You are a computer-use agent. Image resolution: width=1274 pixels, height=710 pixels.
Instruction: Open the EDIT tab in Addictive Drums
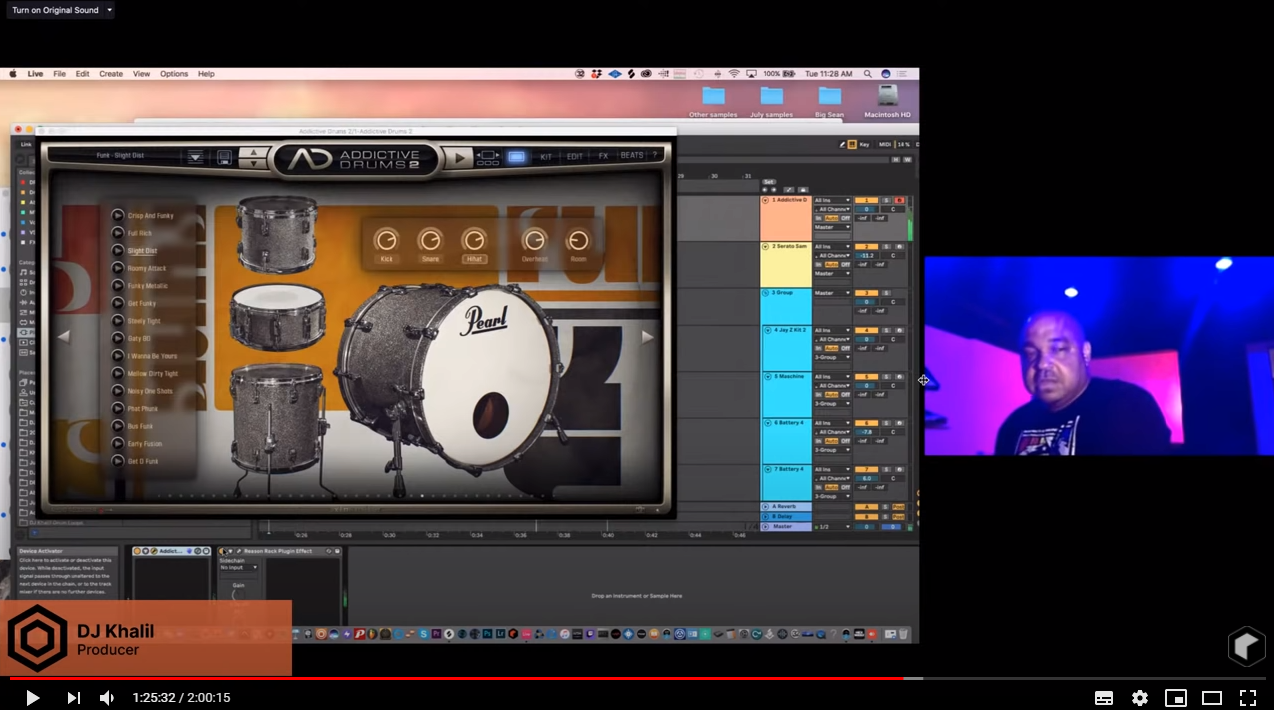(x=575, y=156)
